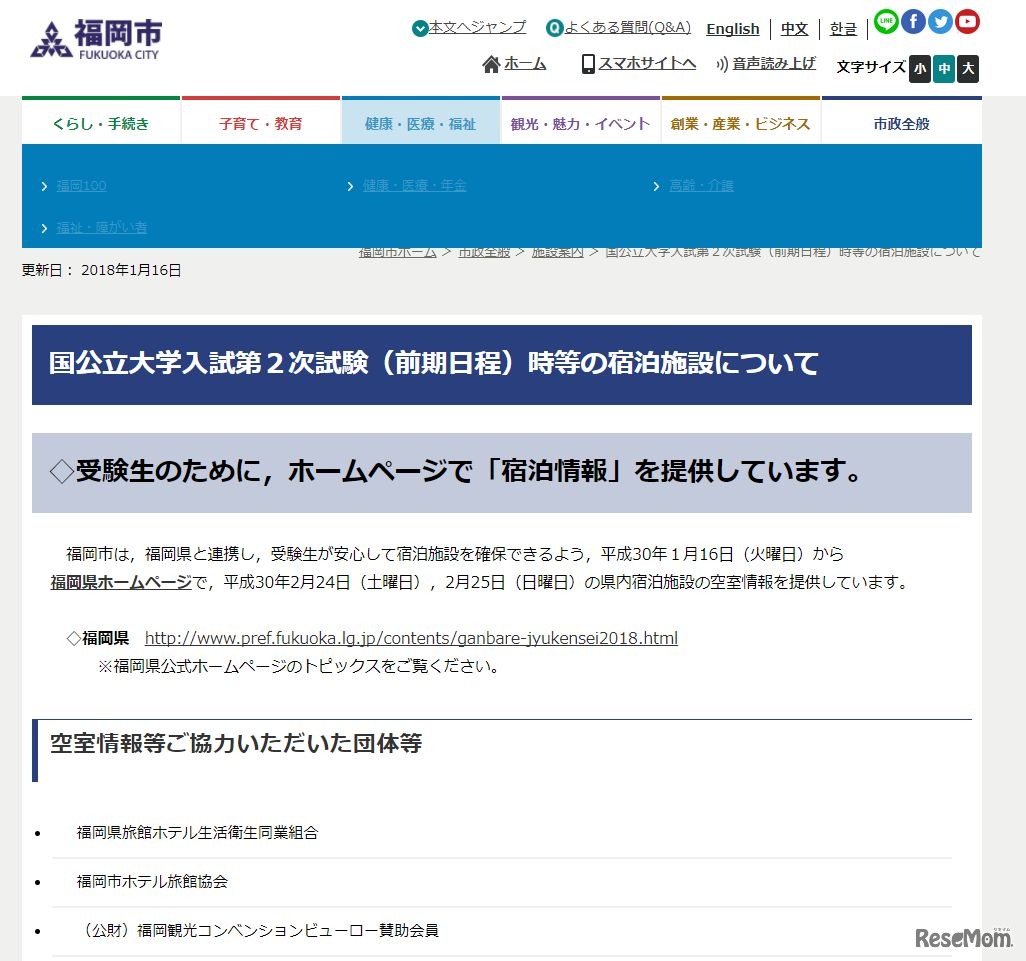Open the Twitter icon in the header
The image size is (1026, 961).
[x=940, y=21]
